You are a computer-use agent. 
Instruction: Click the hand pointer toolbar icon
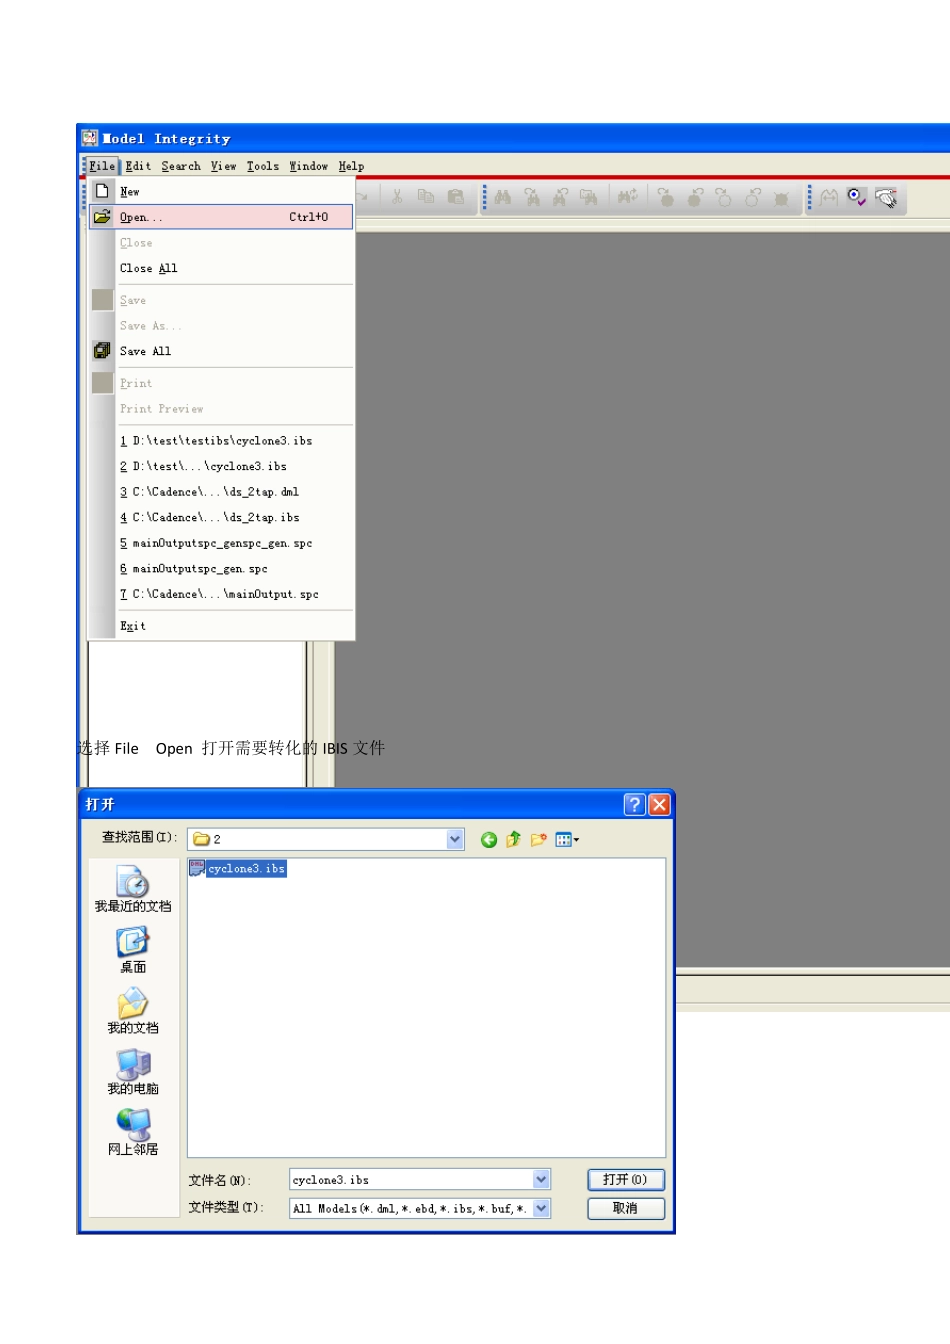(886, 198)
